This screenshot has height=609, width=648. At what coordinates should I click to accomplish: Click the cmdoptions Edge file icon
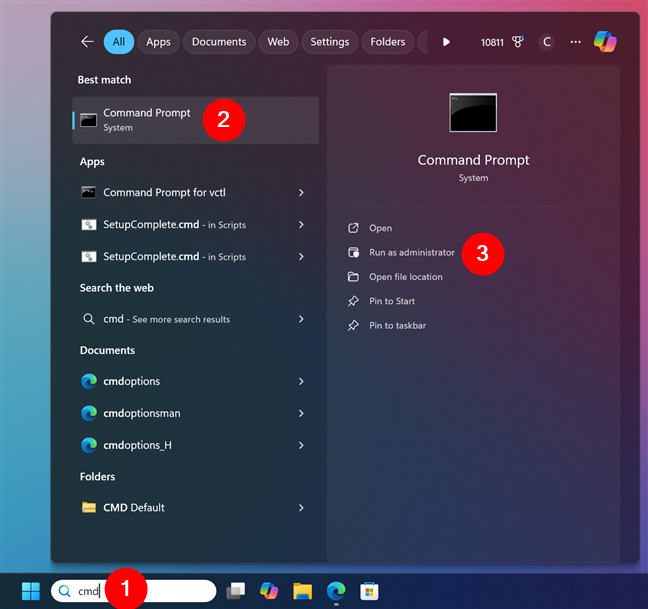(88, 381)
